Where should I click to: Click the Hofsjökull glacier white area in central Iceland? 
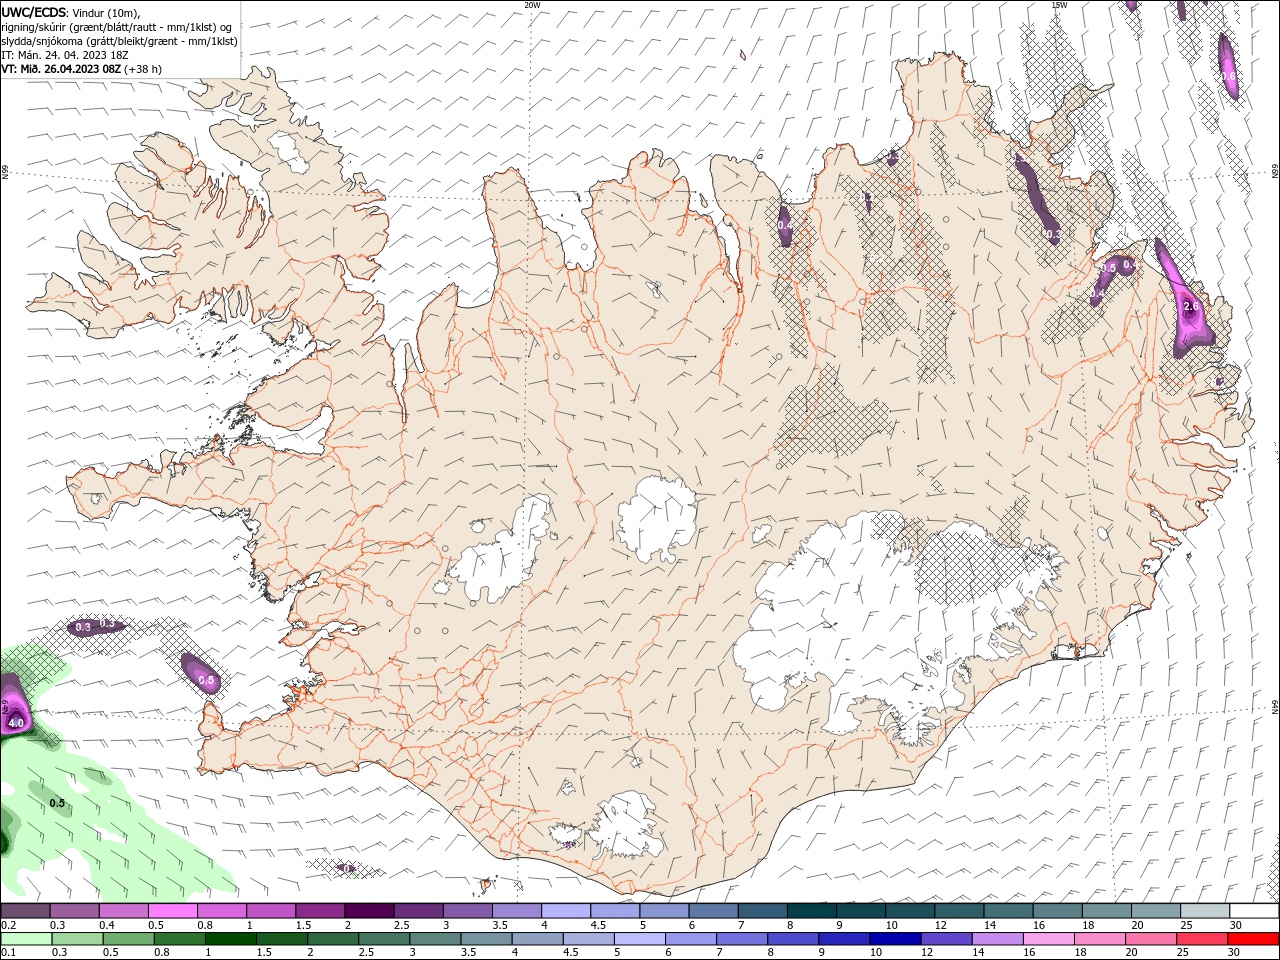[x=656, y=517]
